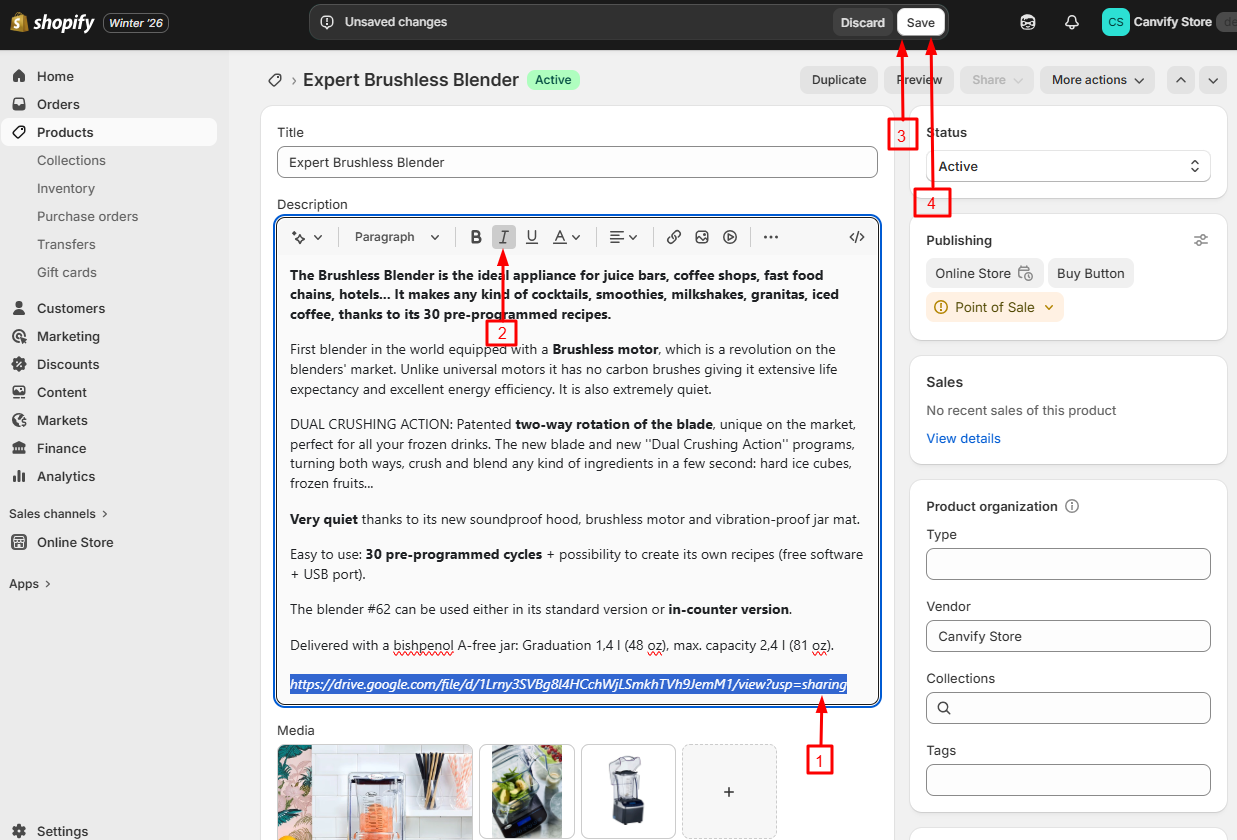
Task: Toggle the Buy Button publishing channel
Action: pyautogui.click(x=1090, y=273)
